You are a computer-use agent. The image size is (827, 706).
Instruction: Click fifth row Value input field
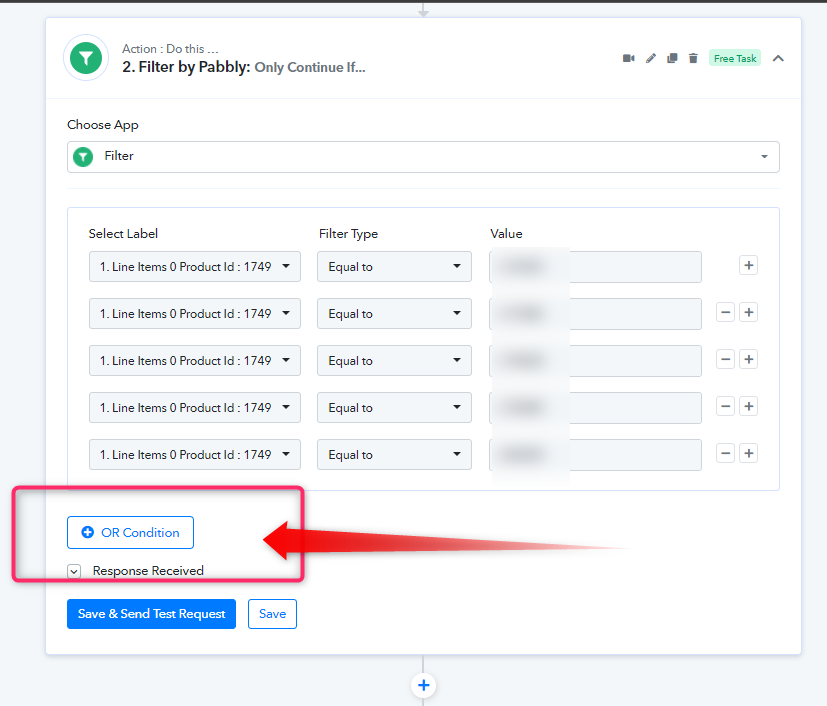[x=595, y=454]
